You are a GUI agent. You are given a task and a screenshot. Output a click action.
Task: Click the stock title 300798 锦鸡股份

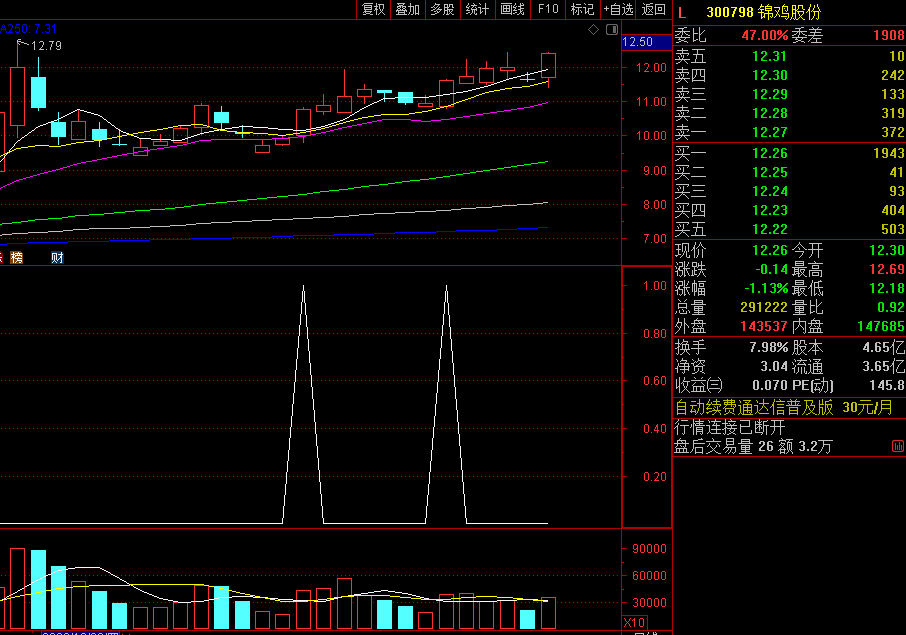point(764,13)
